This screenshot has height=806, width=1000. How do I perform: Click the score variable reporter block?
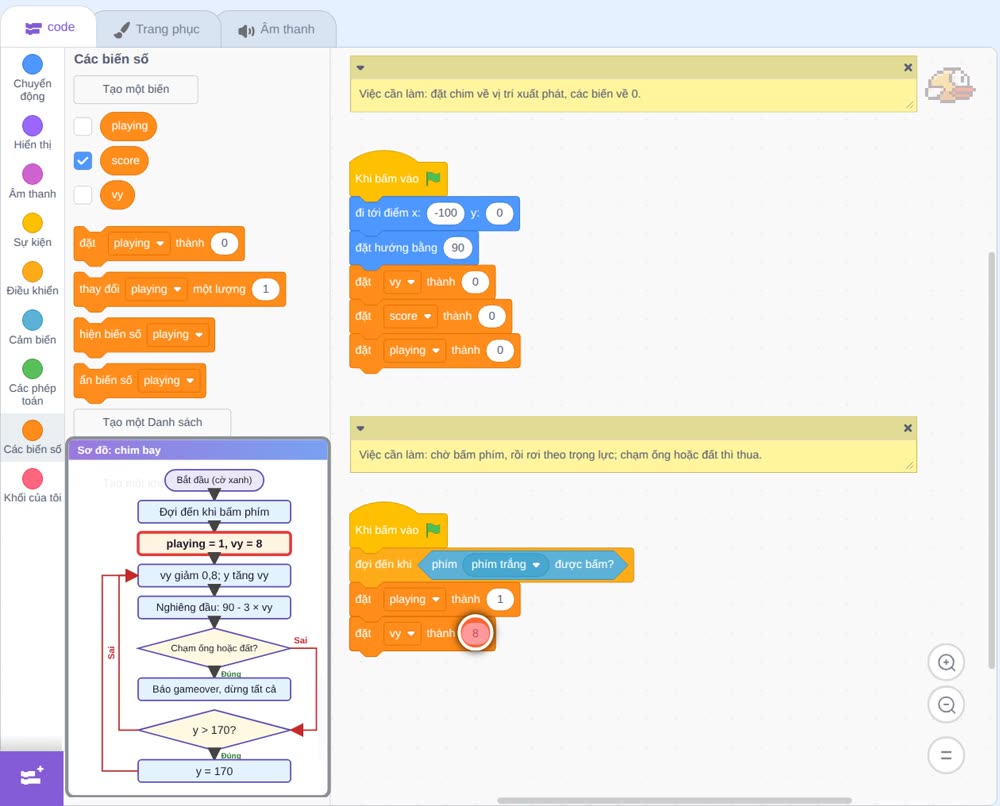click(124, 161)
